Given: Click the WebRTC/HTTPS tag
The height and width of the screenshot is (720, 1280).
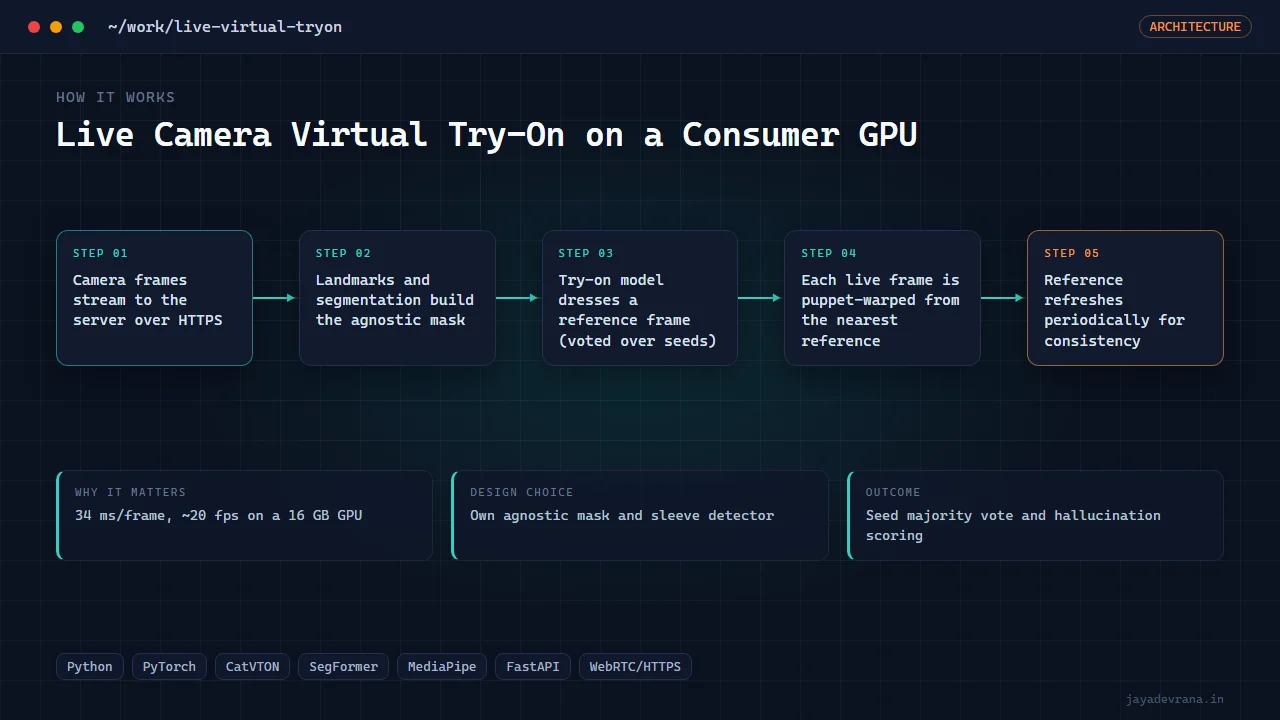Looking at the screenshot, I should pos(635,667).
